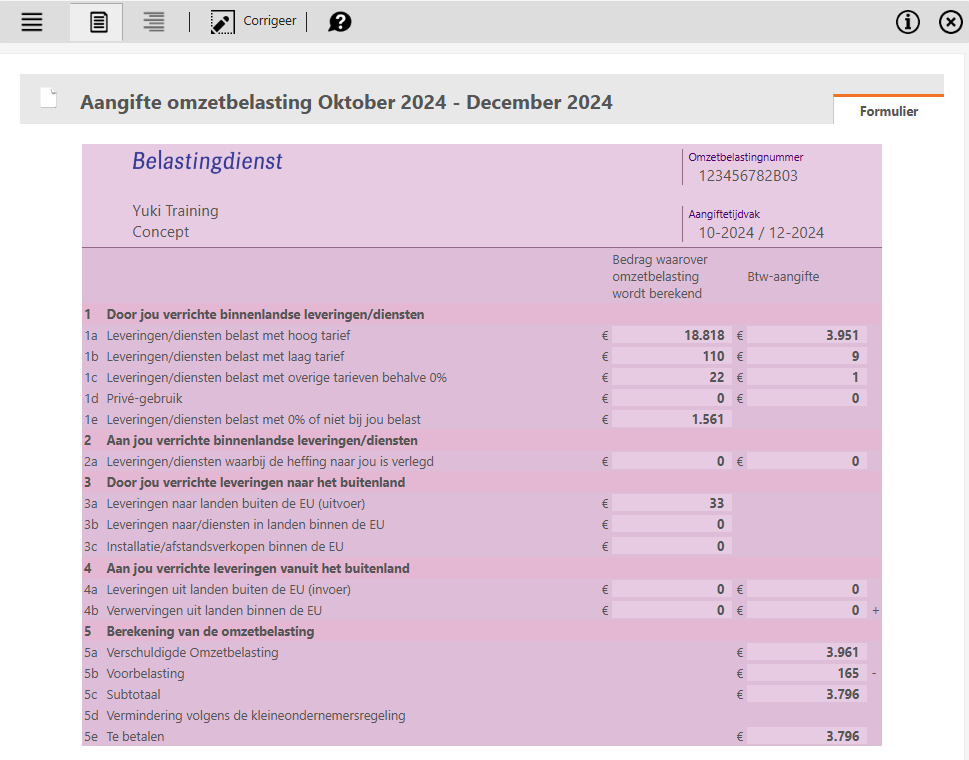This screenshot has height=760, width=969.
Task: Select the 1e amount field 1.561
Action: tap(672, 419)
